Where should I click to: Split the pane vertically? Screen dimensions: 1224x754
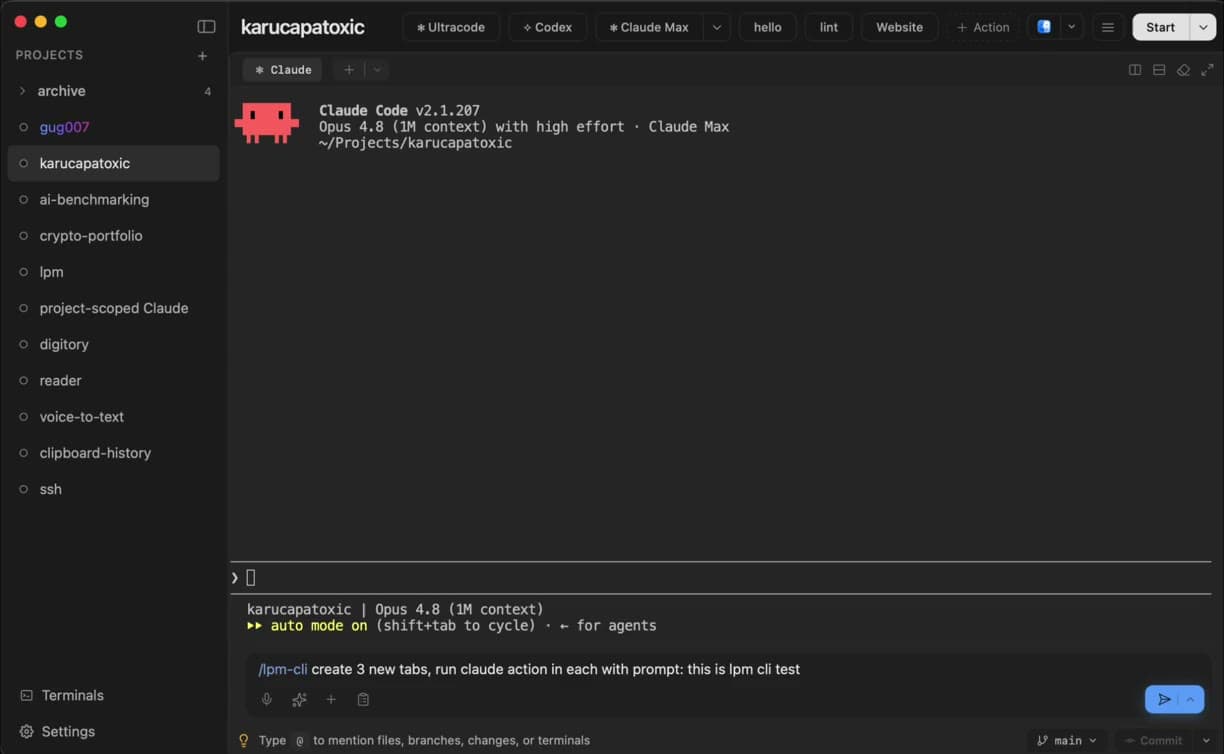coord(1135,70)
